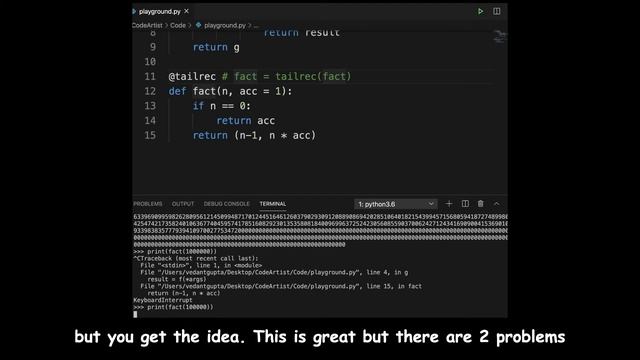This screenshot has height=360, width=640.
Task: Click 'Traceback (most recent call last)' line
Action: coord(199,258)
